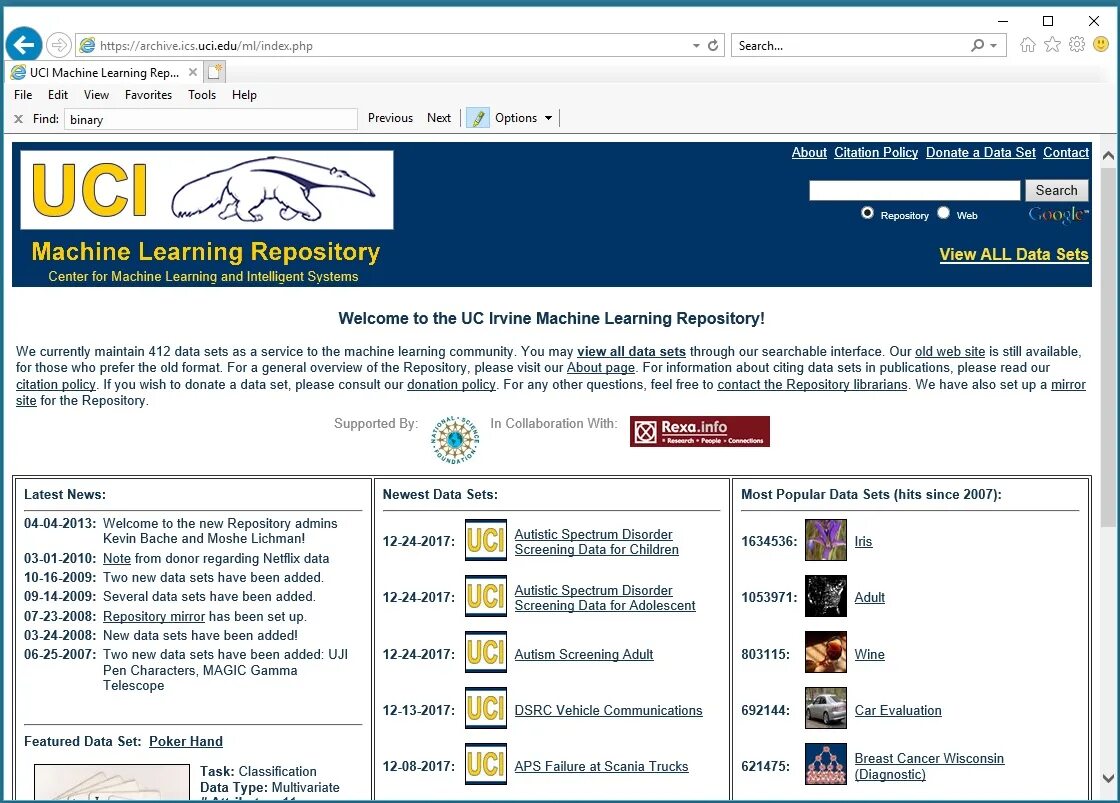Open the Home icon in browser toolbar
This screenshot has height=803, width=1120.
pyautogui.click(x=1027, y=45)
